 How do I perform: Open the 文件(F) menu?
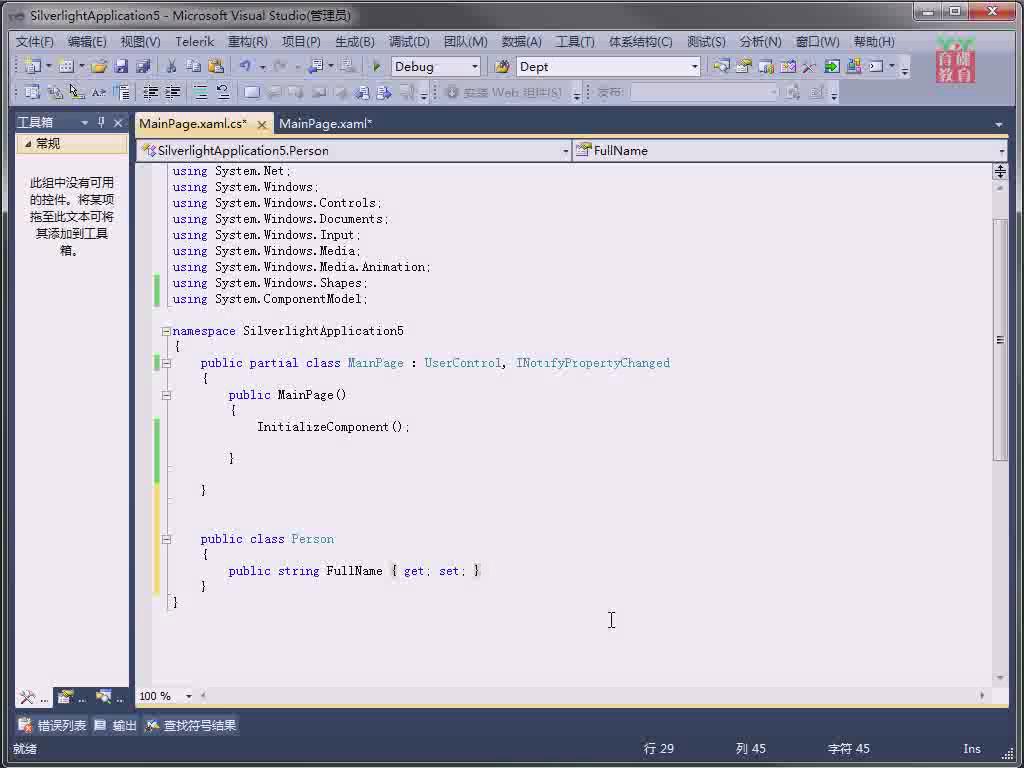pyautogui.click(x=35, y=42)
